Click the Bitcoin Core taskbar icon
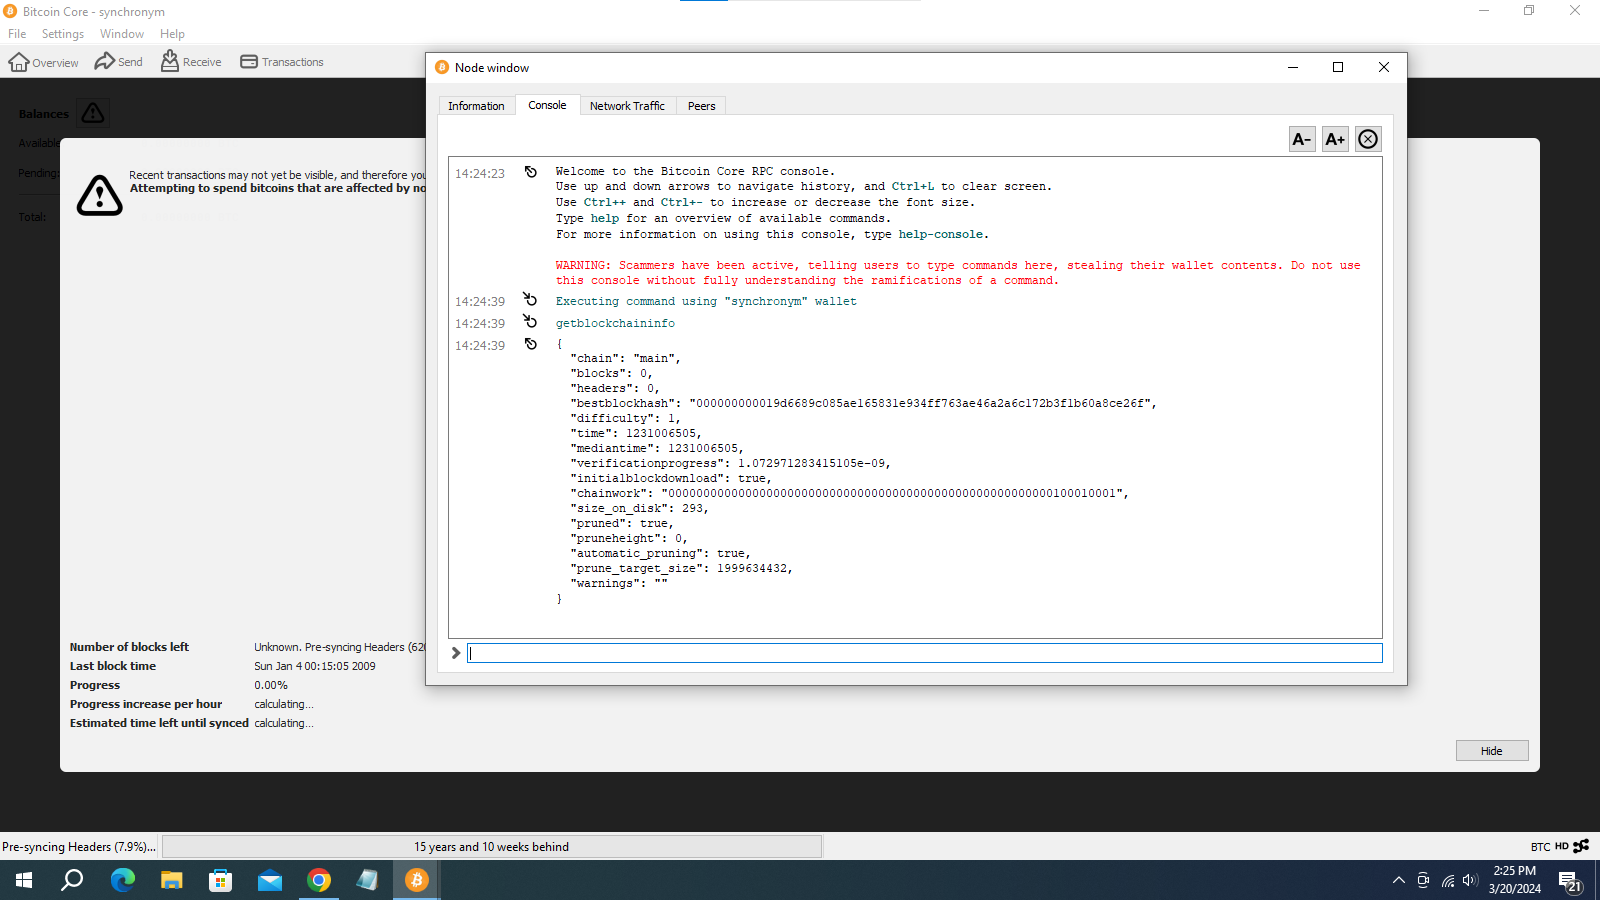Screen dimensions: 1600x900 [x=417, y=880]
